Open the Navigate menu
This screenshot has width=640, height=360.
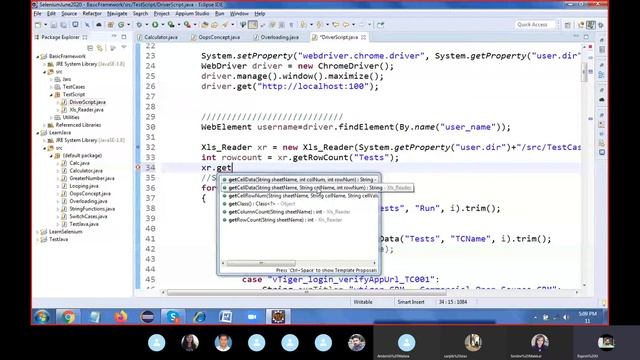coord(117,13)
